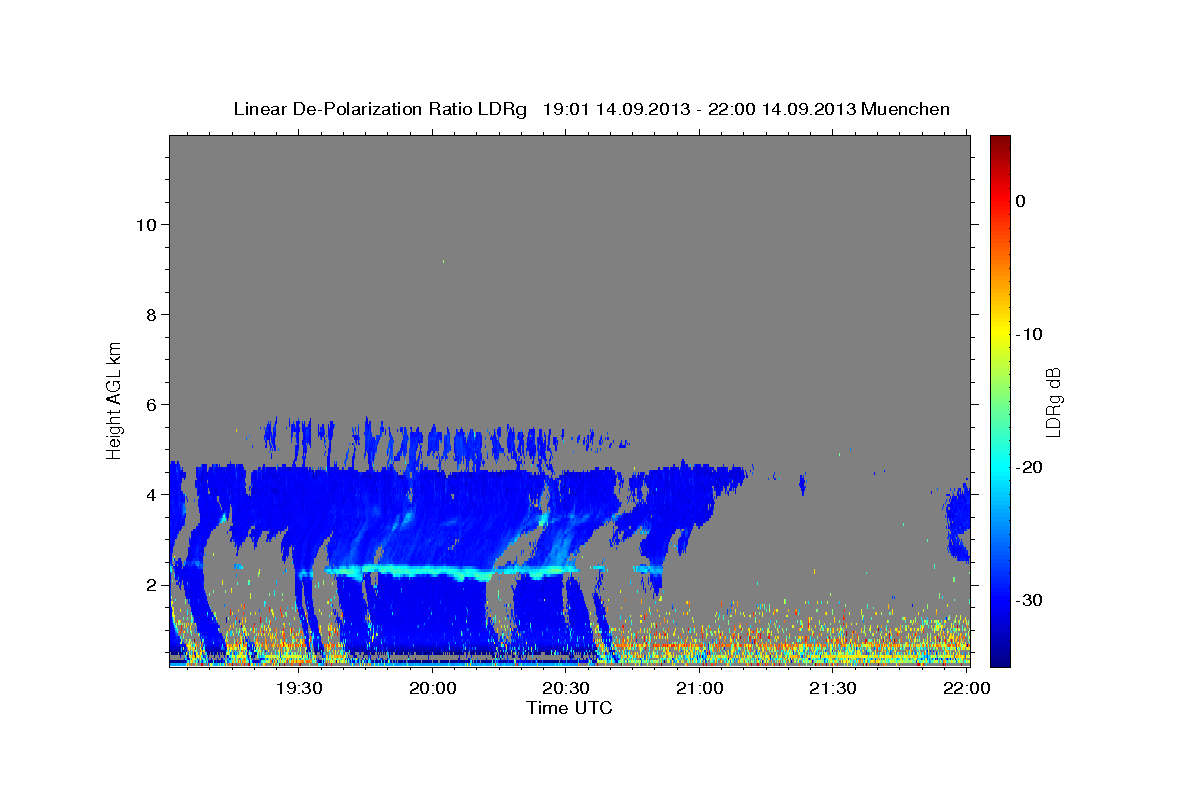The image size is (1200, 800).
Task: Click the 22:00 time tick label
Action: 966,688
